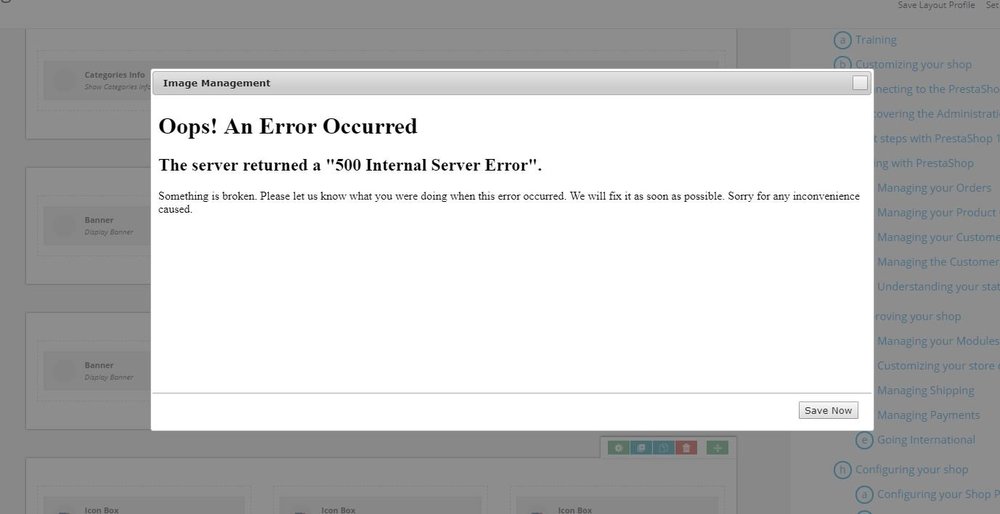Select the first Banner widget
Viewport: 1000px width, 514px height.
tap(97, 226)
